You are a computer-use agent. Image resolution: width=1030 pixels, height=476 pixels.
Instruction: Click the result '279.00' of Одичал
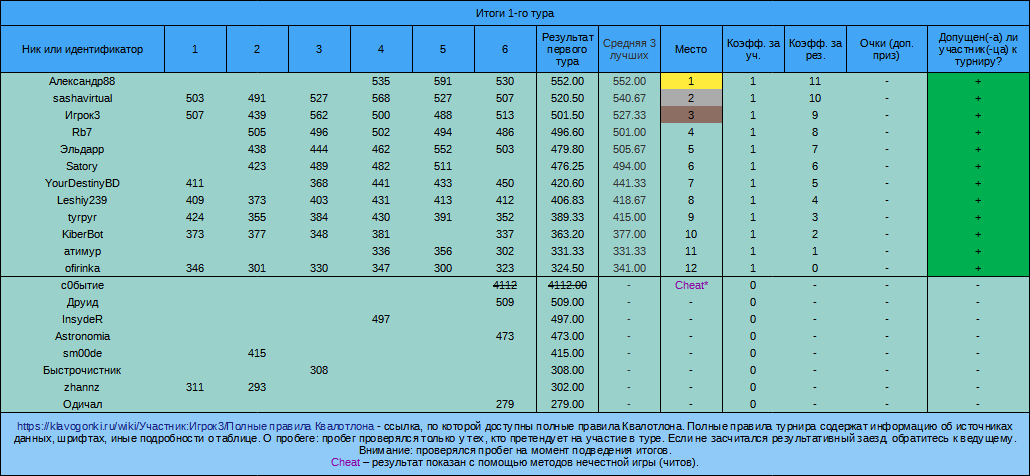pyautogui.click(x=566, y=404)
